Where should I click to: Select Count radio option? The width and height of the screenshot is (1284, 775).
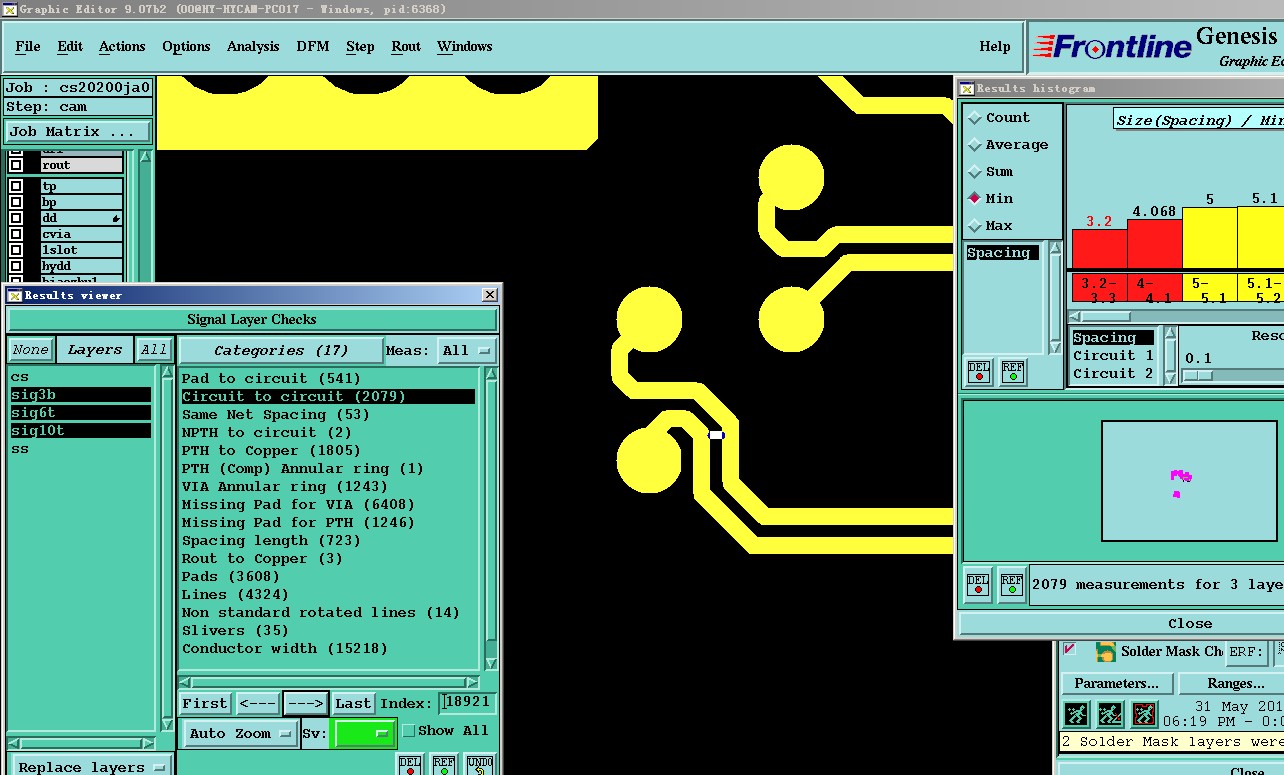tap(975, 118)
